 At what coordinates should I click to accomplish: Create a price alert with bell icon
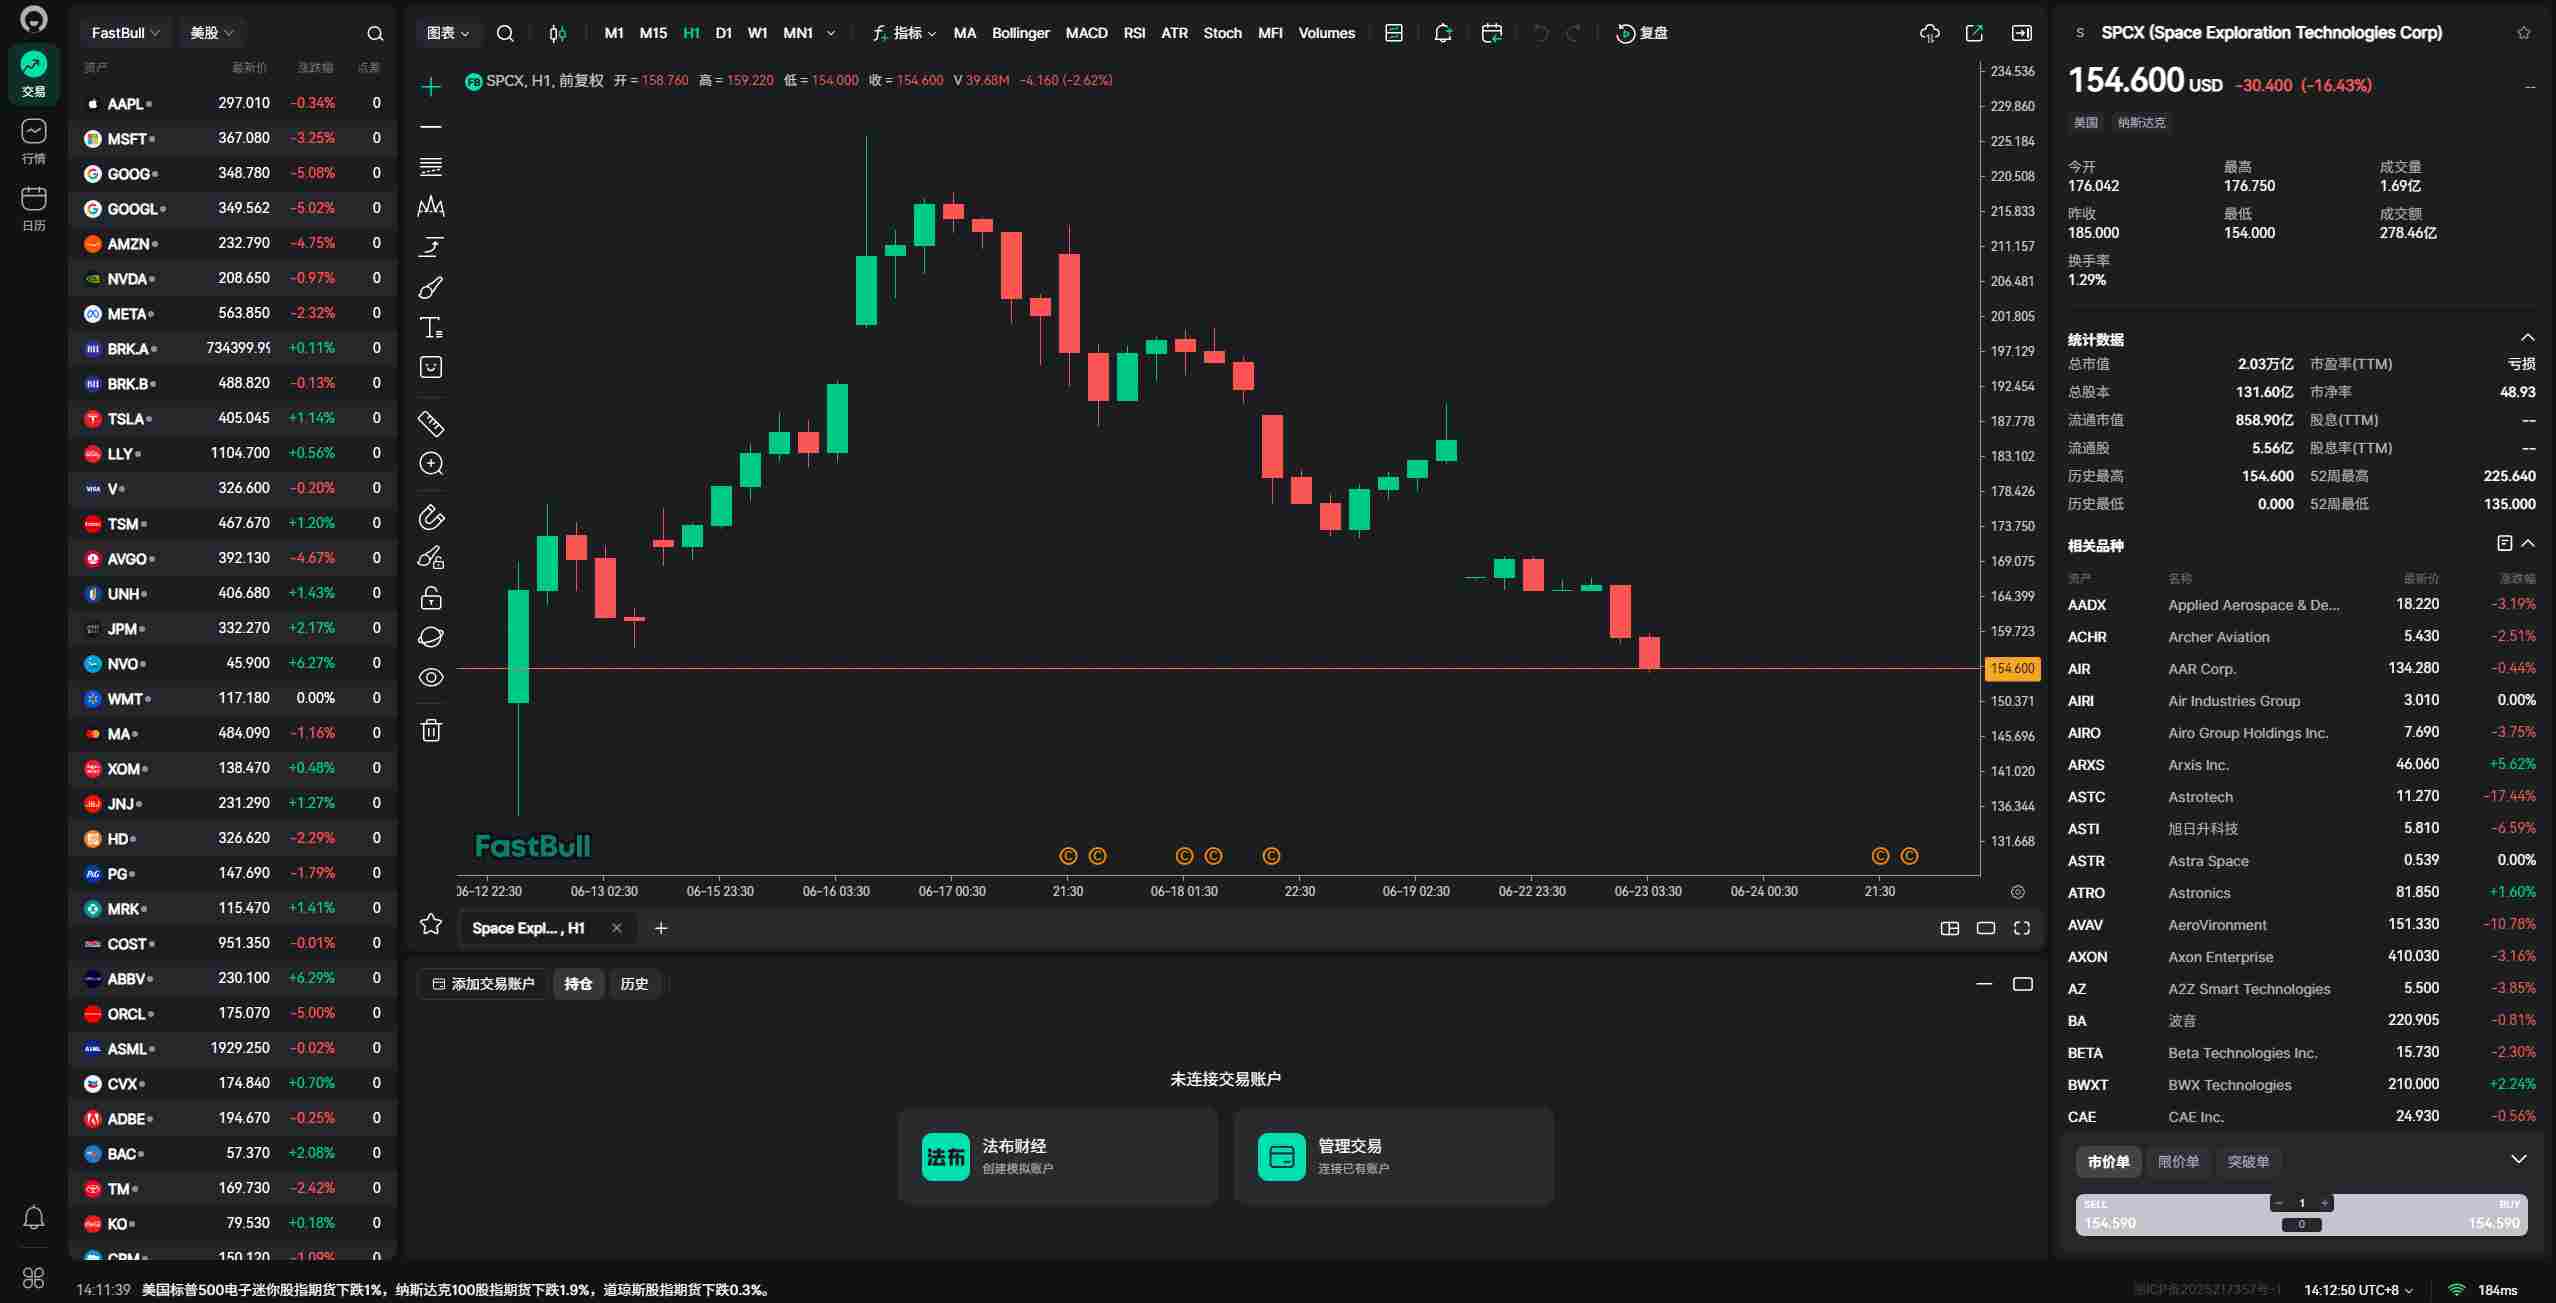(1442, 33)
